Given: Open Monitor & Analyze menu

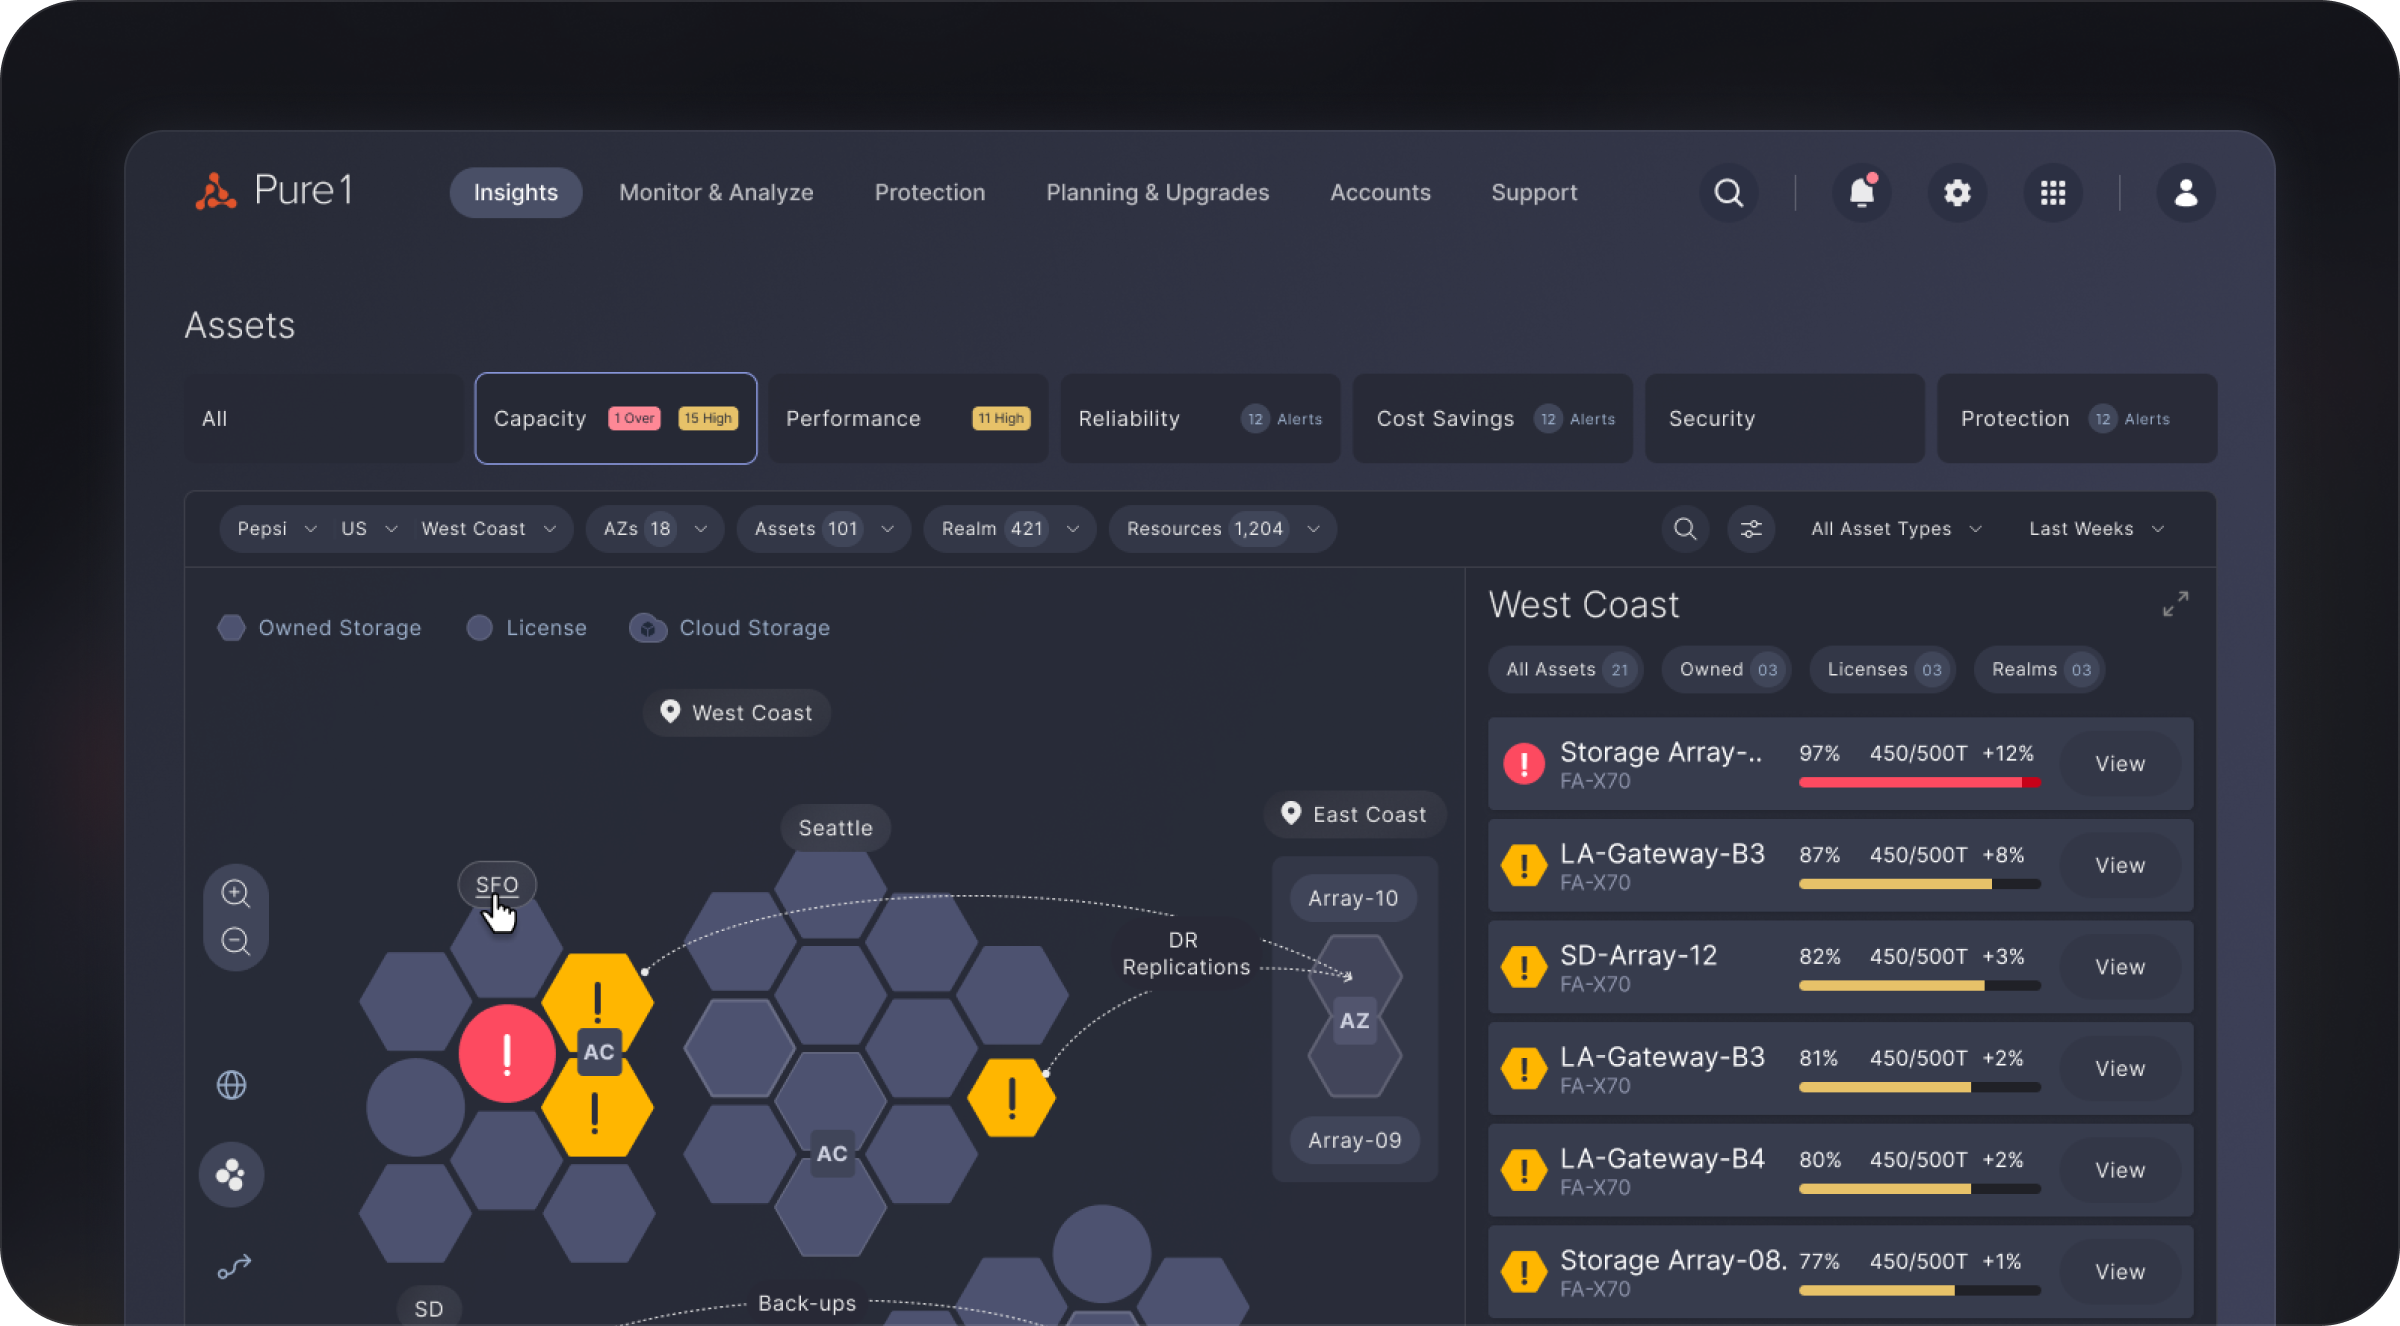Looking at the screenshot, I should (716, 192).
